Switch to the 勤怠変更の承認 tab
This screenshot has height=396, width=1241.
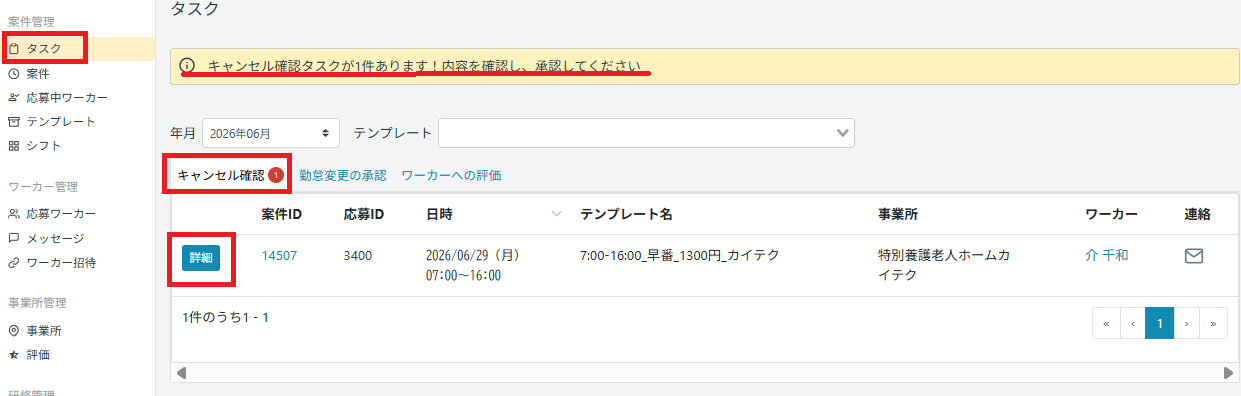[342, 175]
